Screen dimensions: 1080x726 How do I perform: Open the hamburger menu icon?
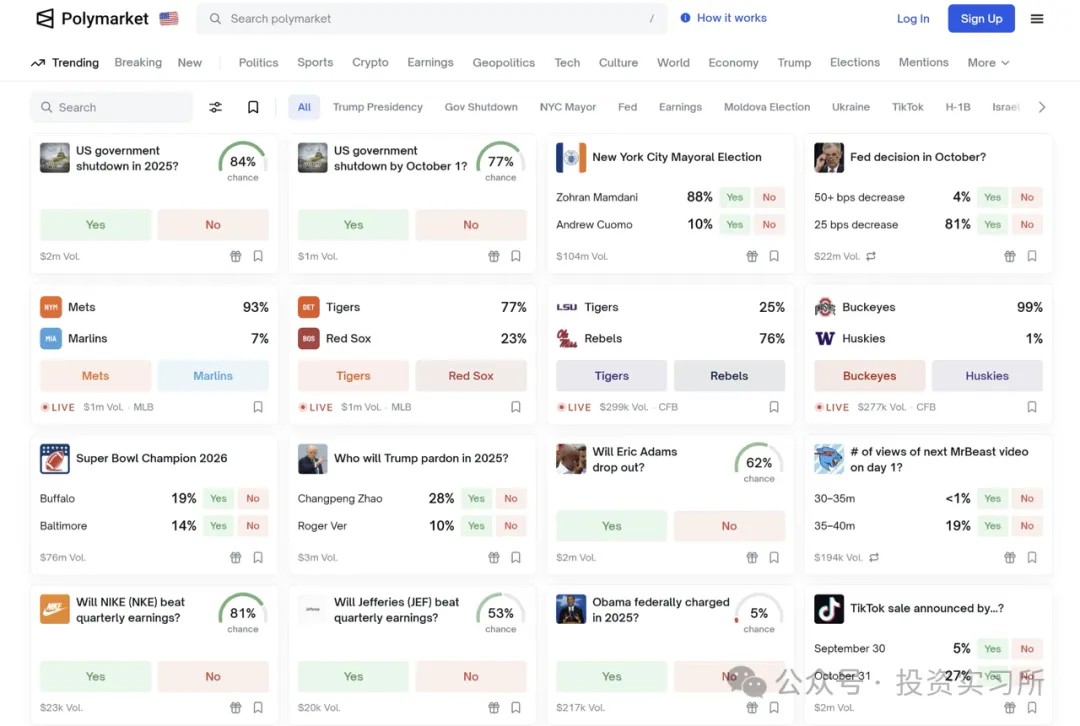tap(1037, 19)
